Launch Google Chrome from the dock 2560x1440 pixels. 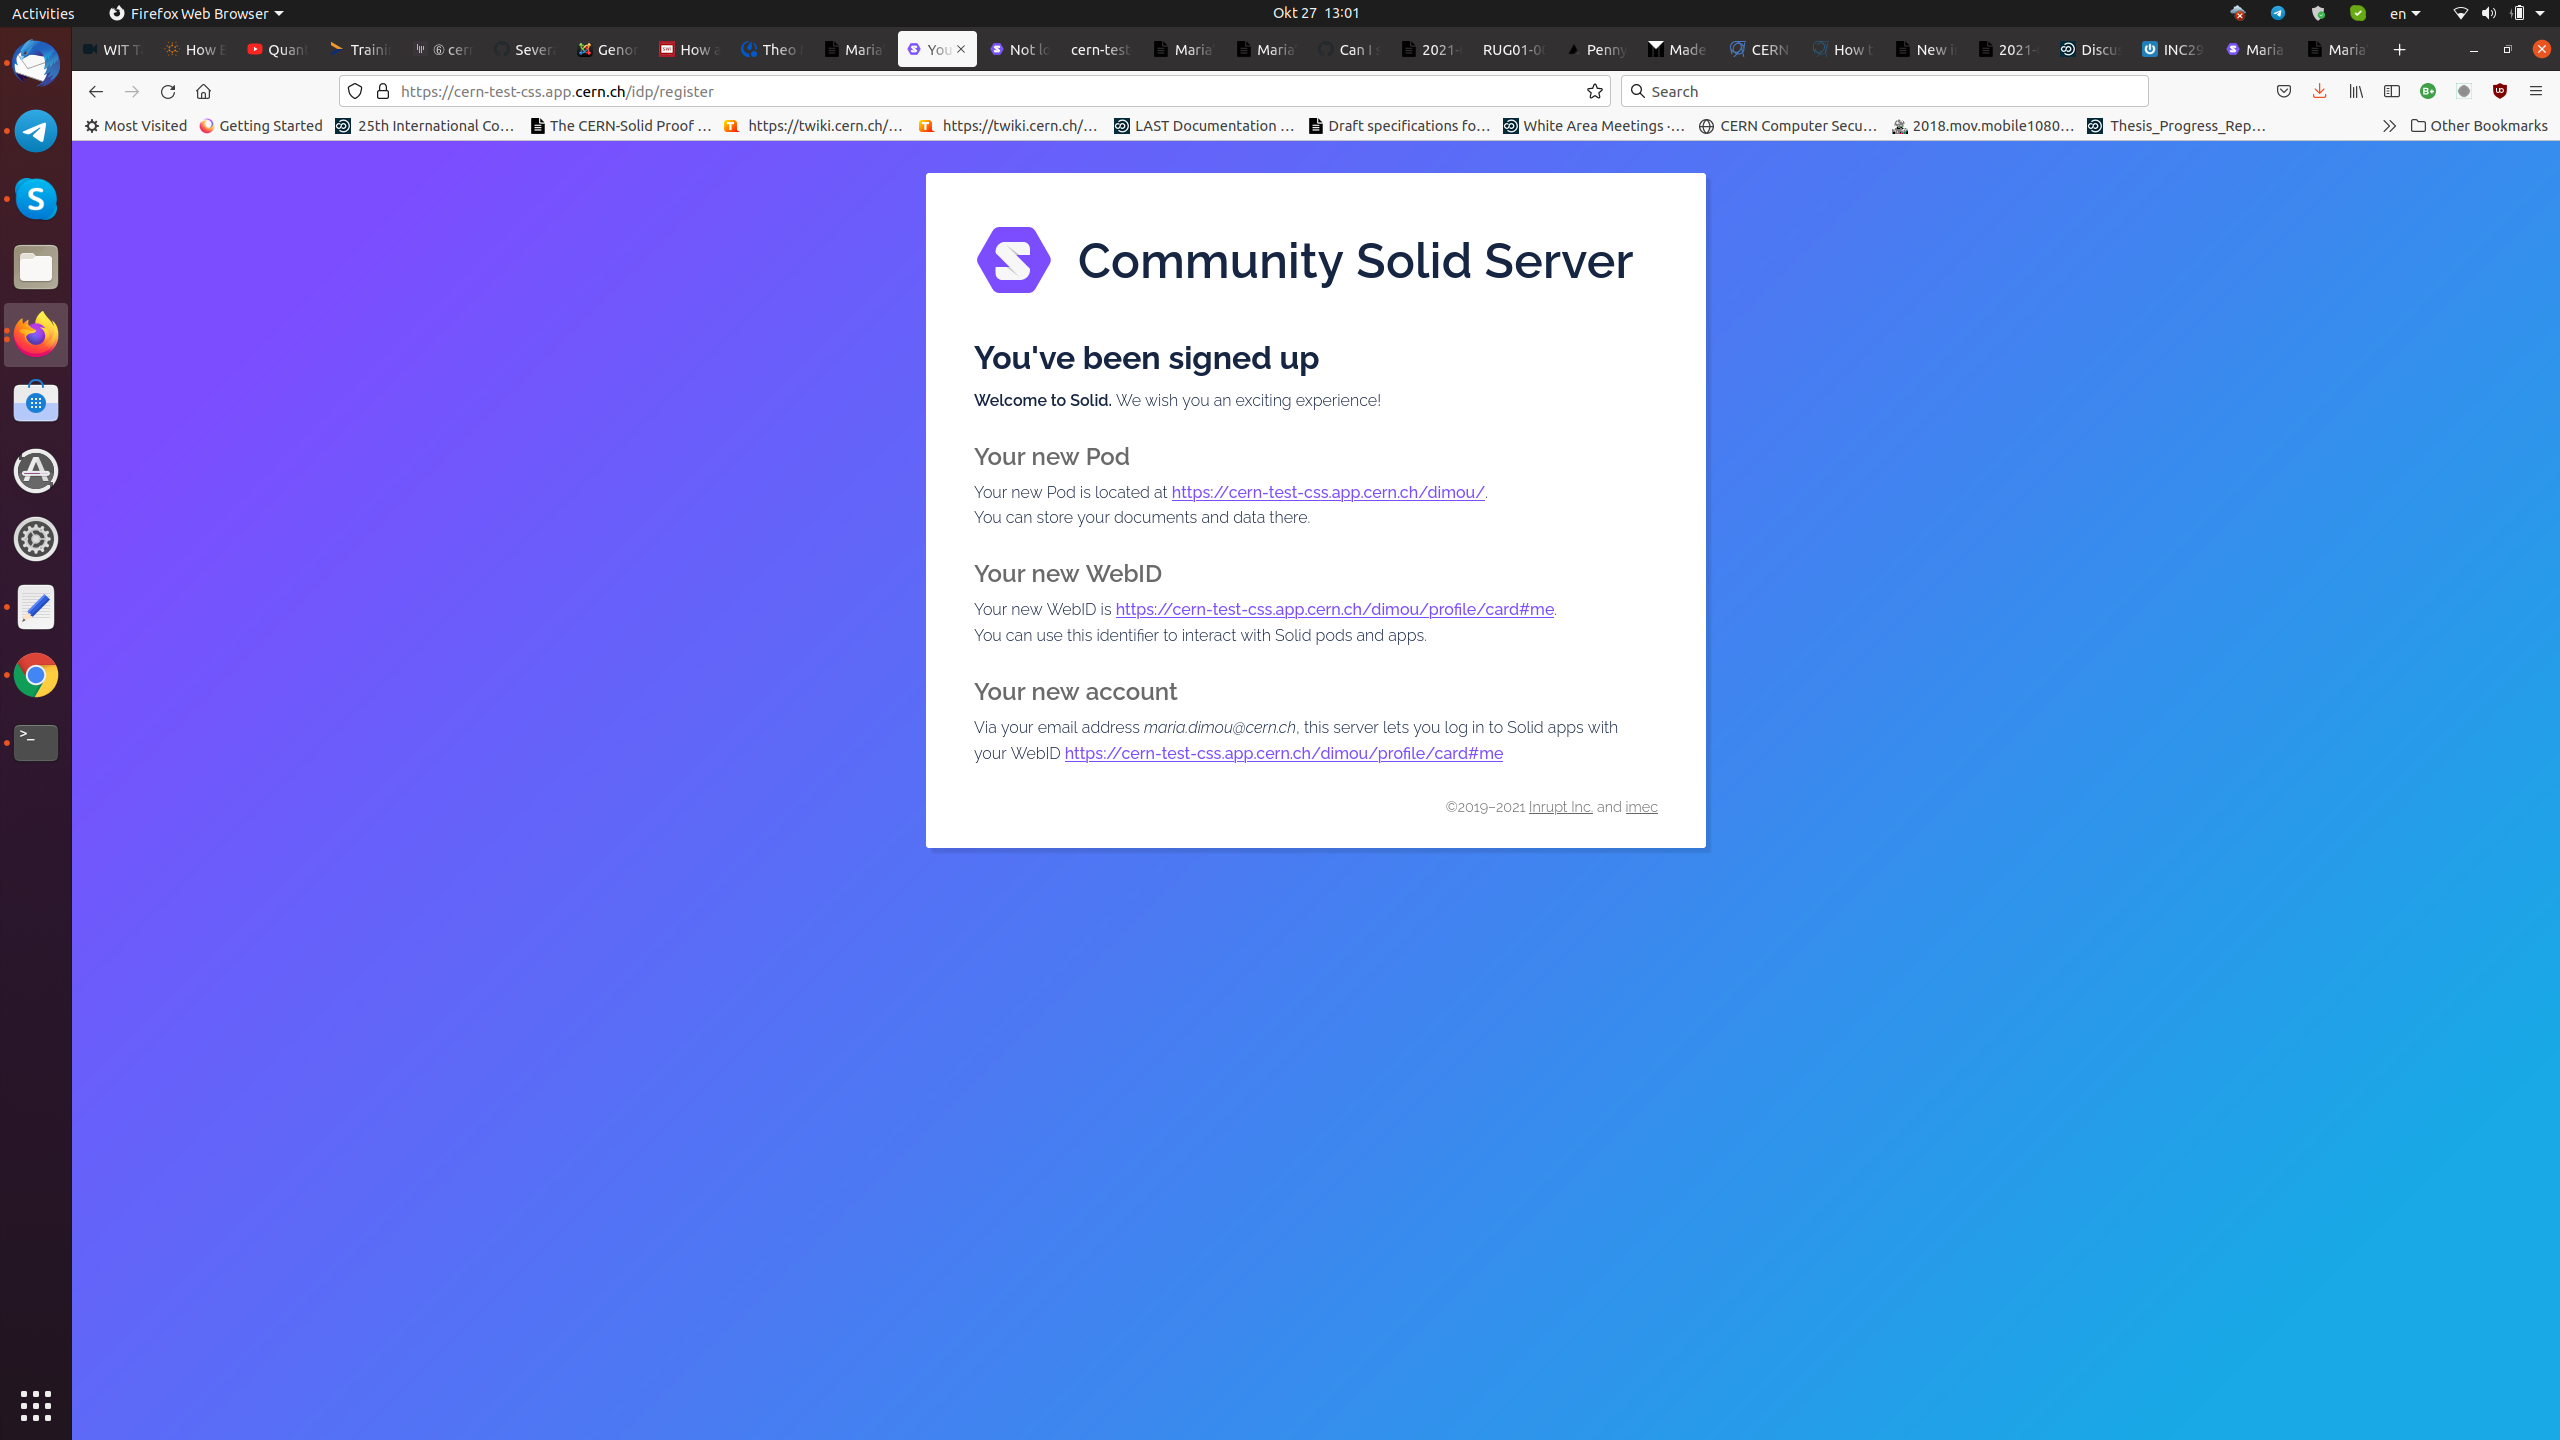click(36, 675)
